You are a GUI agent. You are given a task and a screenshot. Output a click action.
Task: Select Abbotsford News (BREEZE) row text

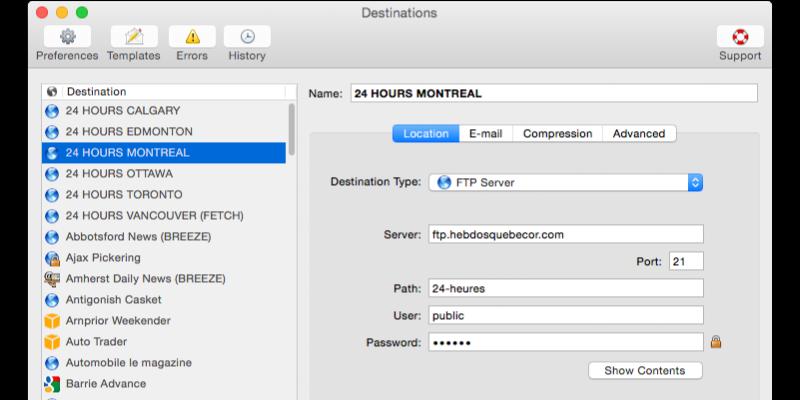(x=138, y=237)
